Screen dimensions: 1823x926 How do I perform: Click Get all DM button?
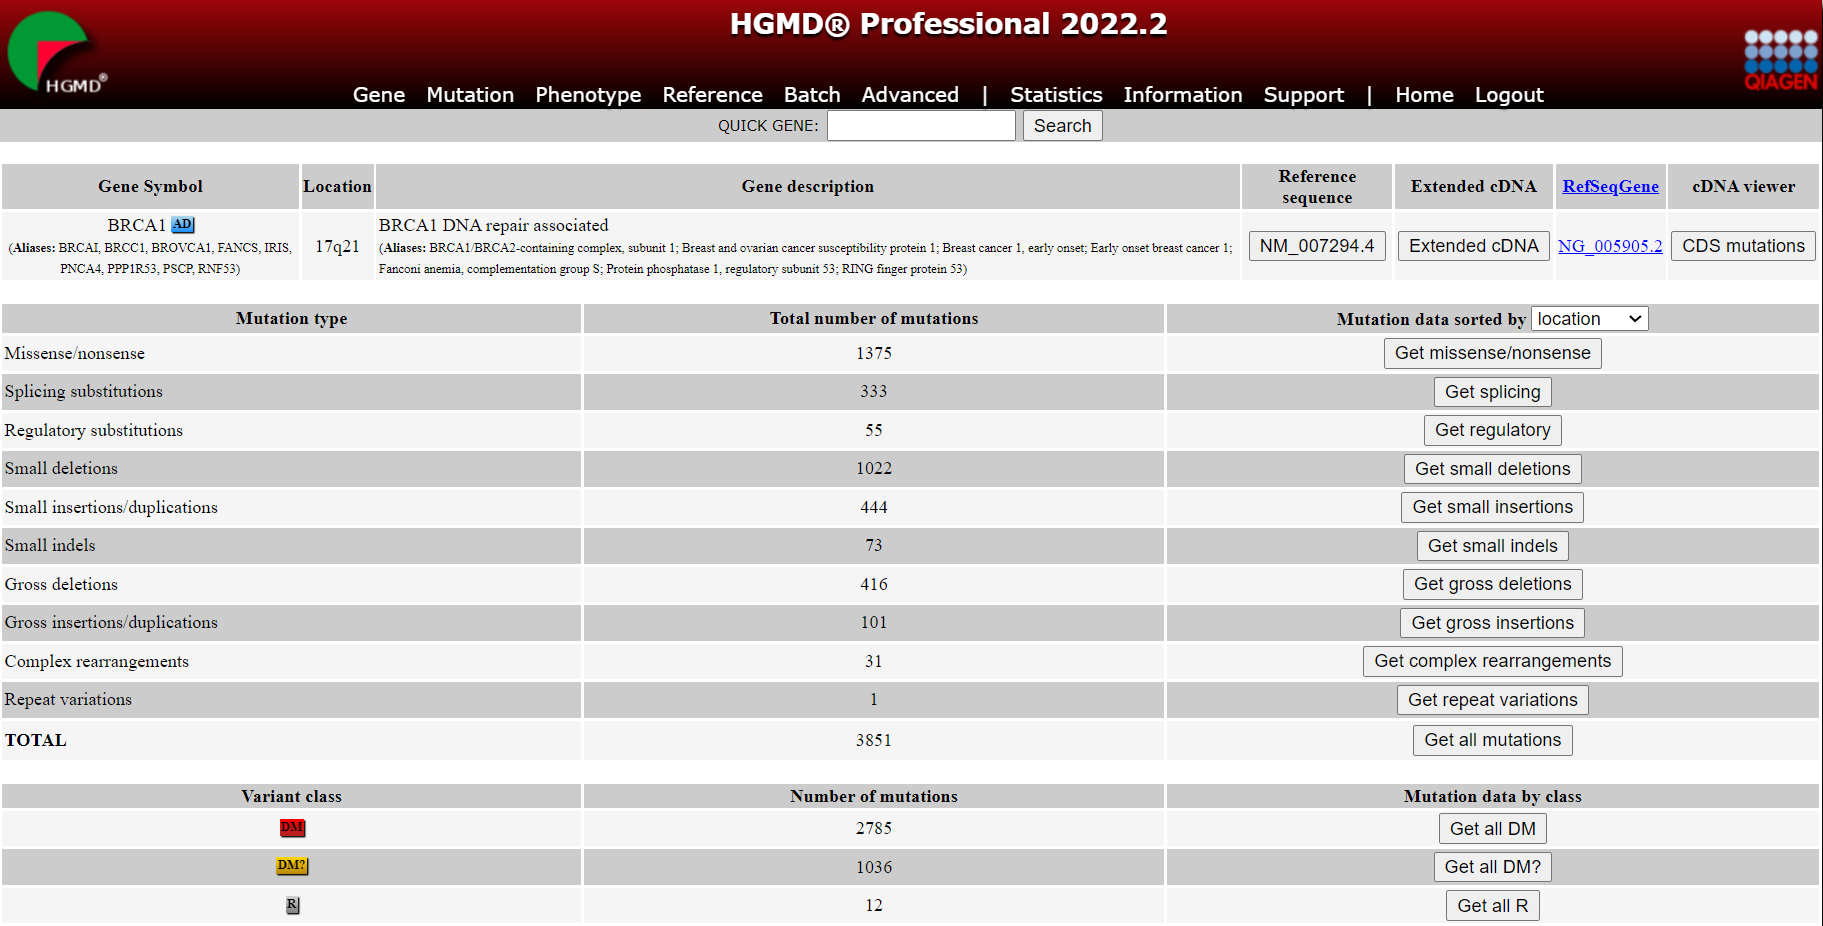(1492, 829)
